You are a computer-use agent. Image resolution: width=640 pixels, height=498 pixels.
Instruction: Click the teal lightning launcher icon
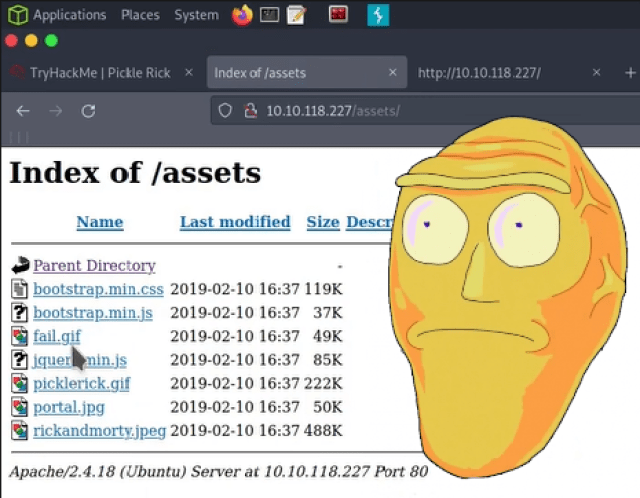378,15
